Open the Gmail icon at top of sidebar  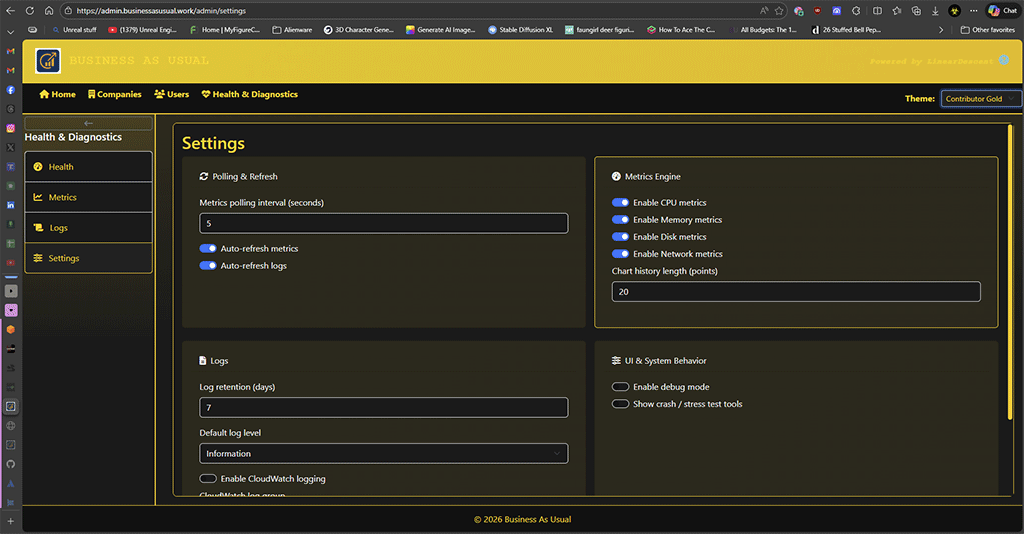click(11, 51)
